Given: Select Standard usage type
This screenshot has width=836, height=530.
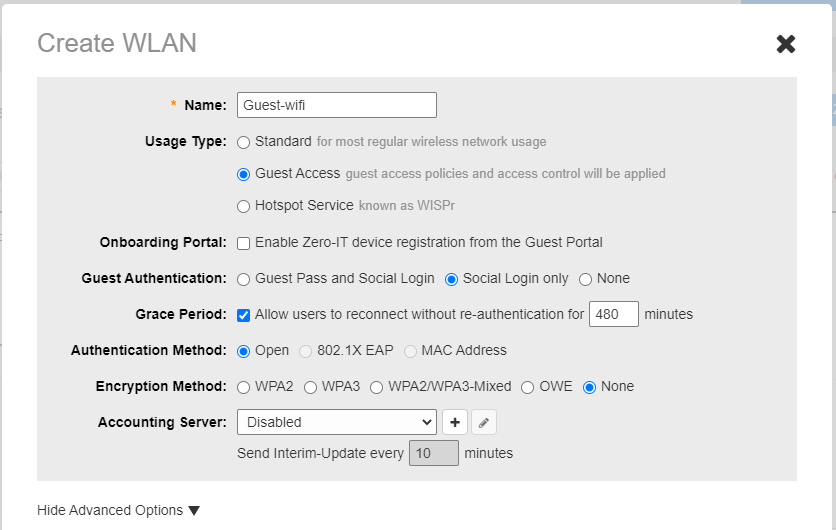Looking at the screenshot, I should [x=244, y=142].
